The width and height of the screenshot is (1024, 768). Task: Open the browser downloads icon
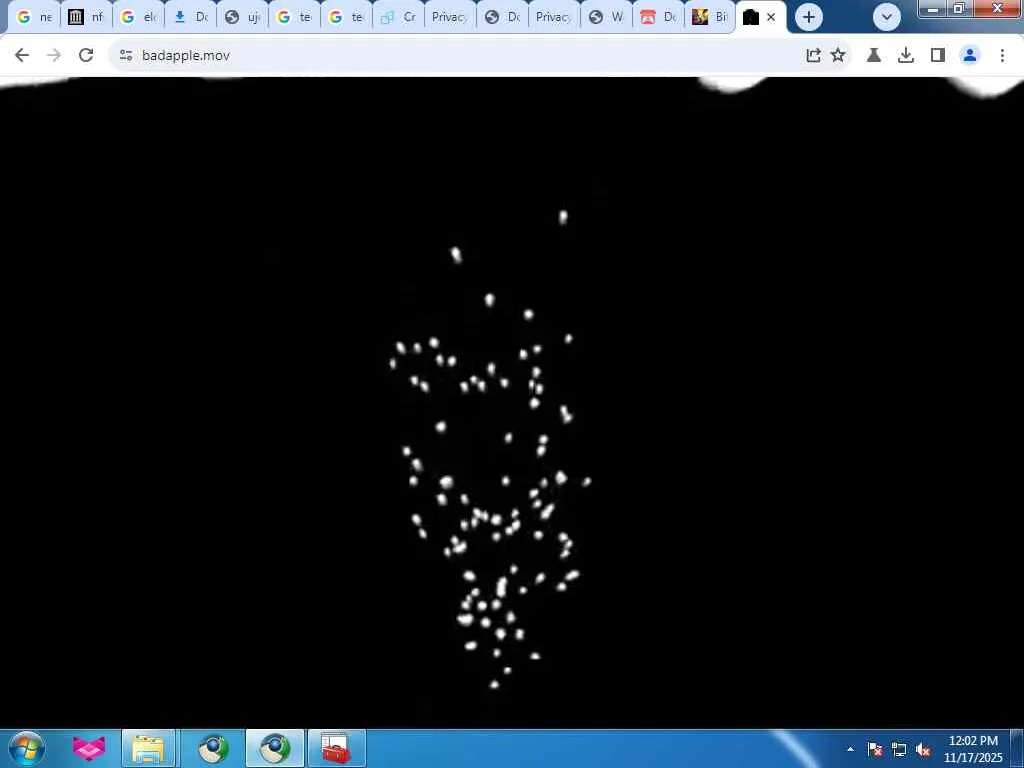pos(906,56)
